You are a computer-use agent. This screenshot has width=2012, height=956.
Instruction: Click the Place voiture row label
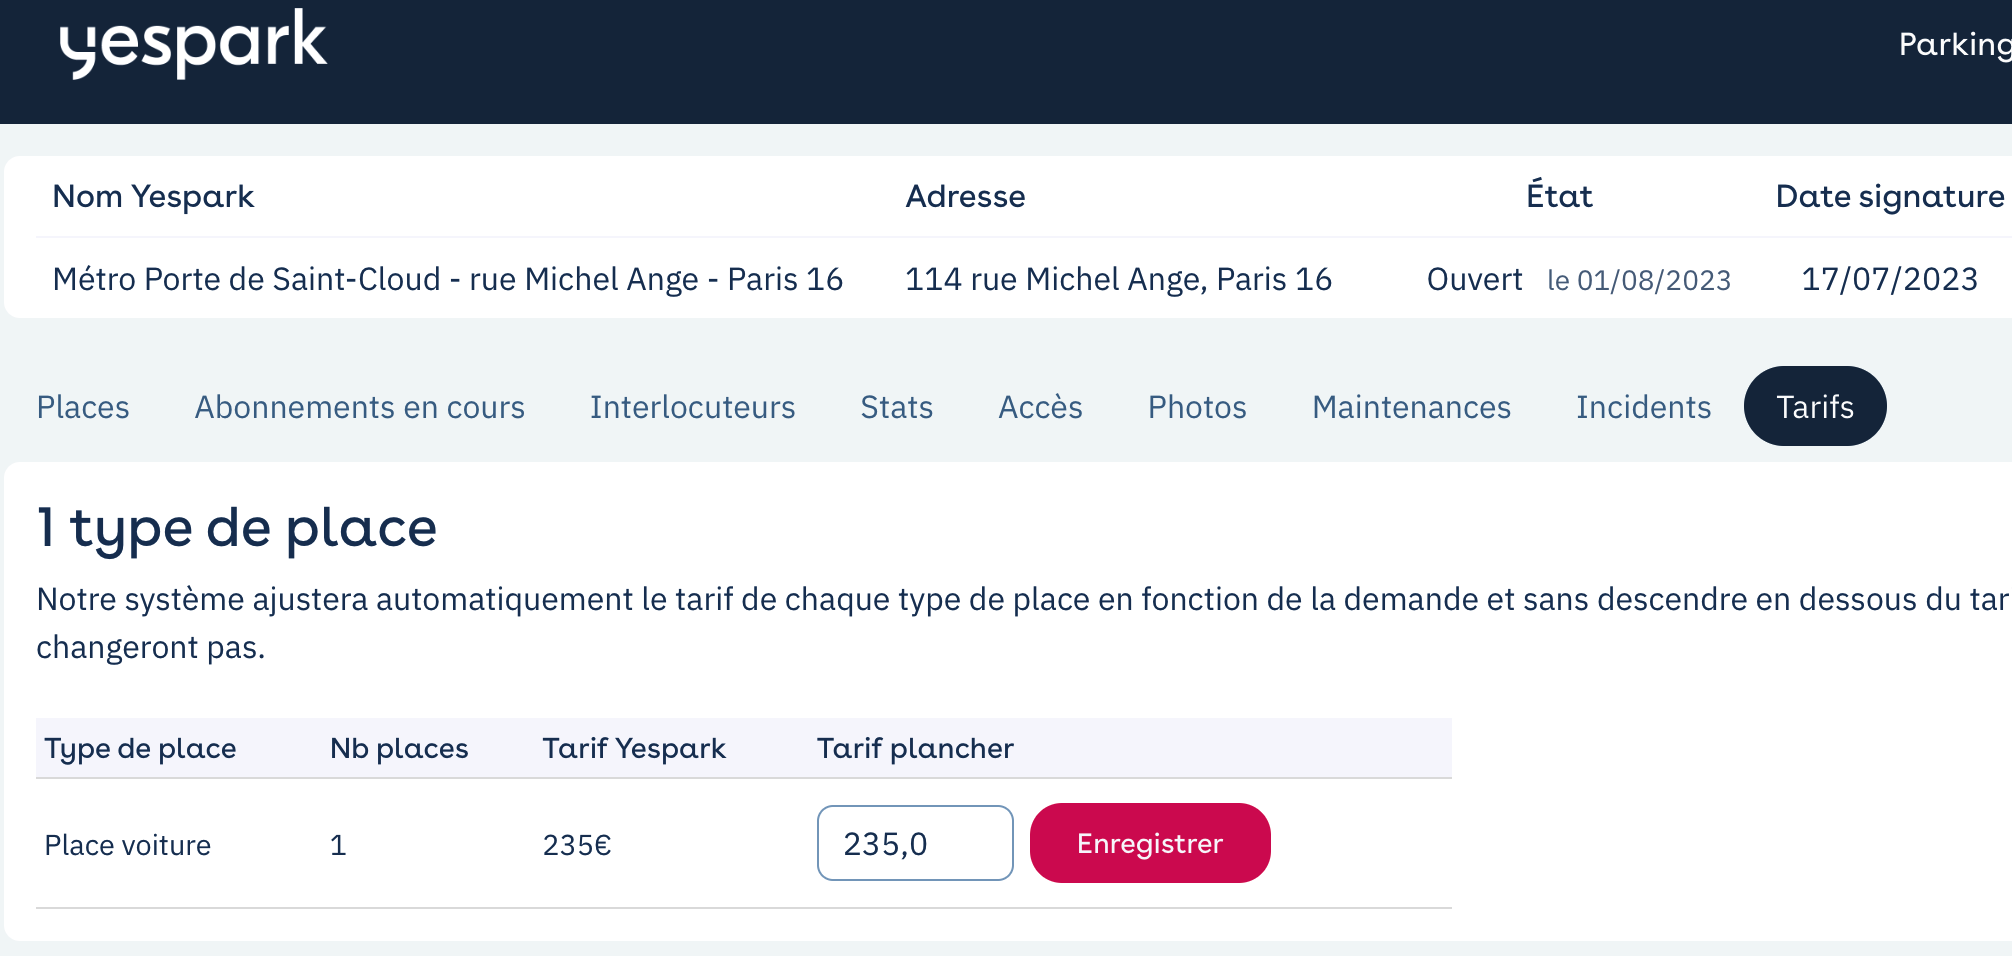[x=128, y=846]
